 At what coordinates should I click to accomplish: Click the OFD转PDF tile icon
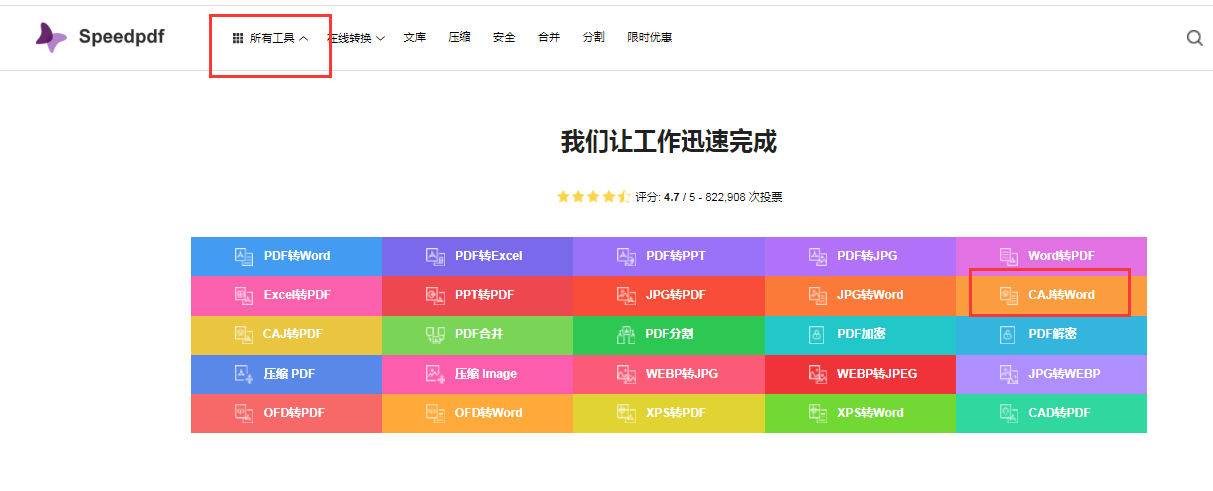coord(244,412)
